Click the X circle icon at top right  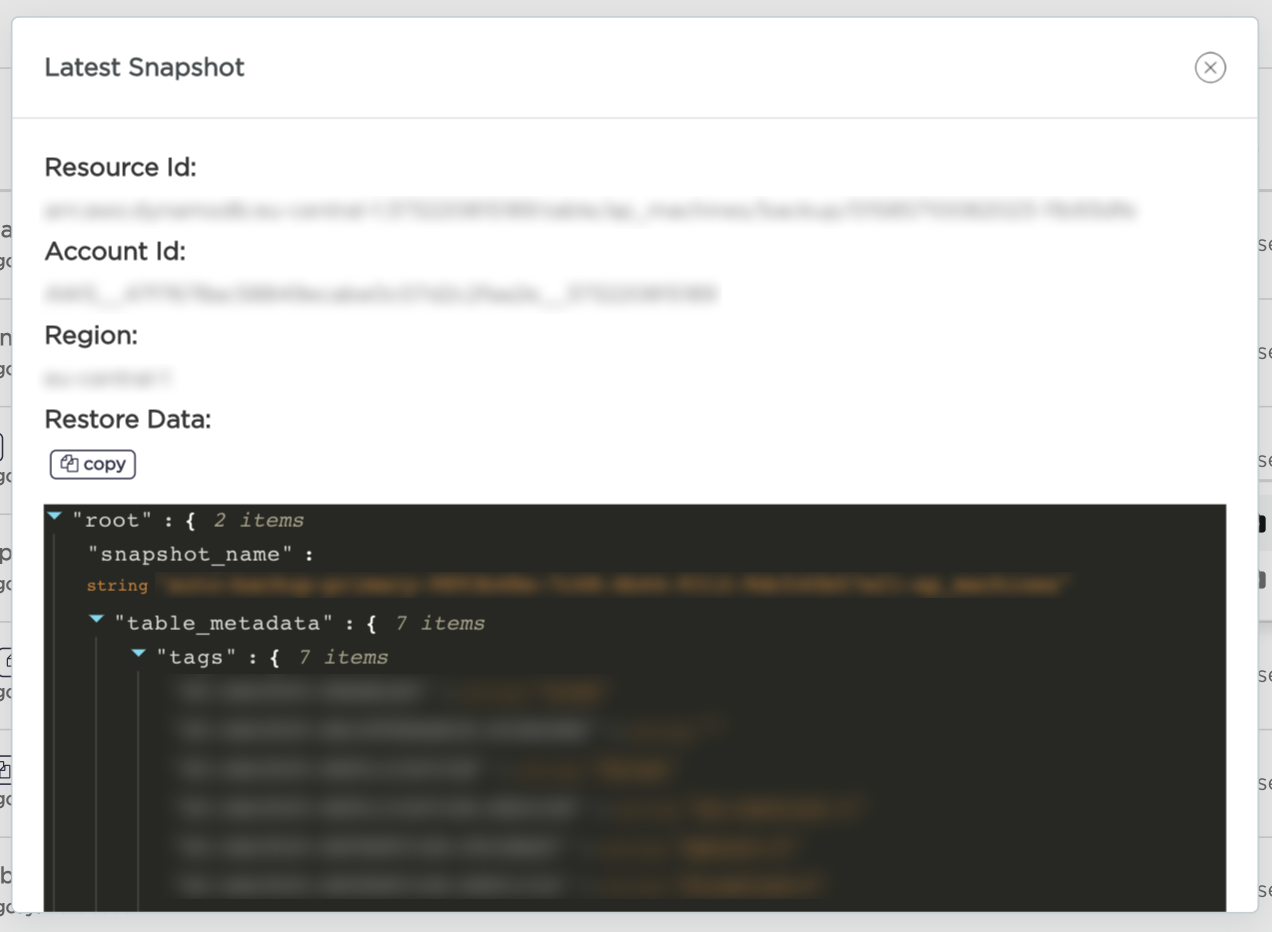click(x=1210, y=67)
